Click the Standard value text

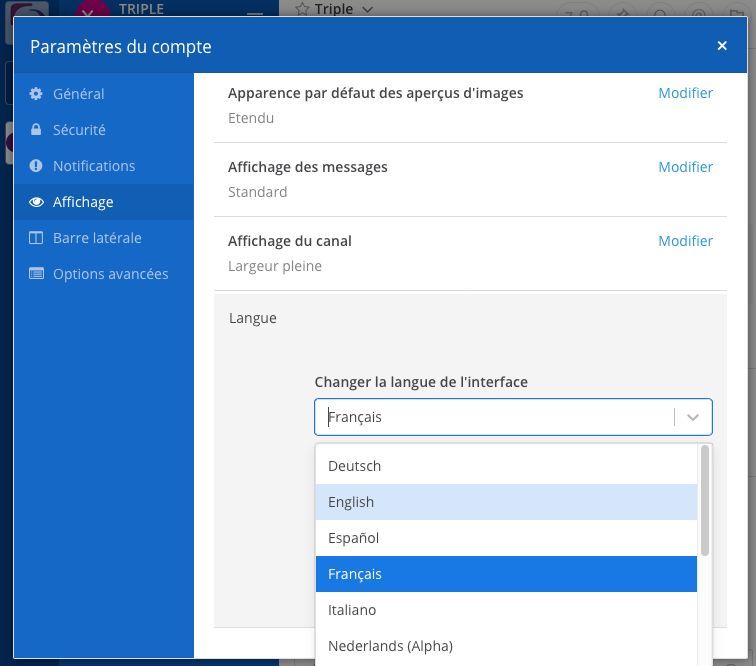pos(257,192)
